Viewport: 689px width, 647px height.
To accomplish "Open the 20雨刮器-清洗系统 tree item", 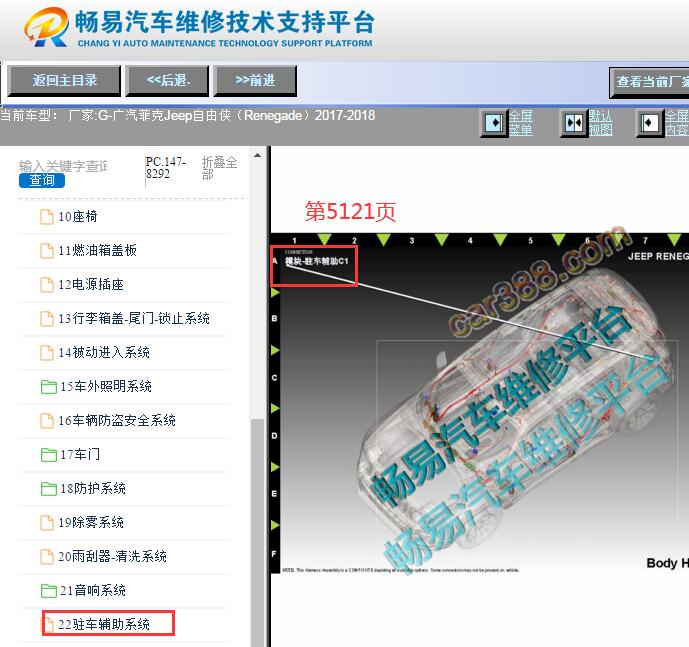I will coord(112,556).
